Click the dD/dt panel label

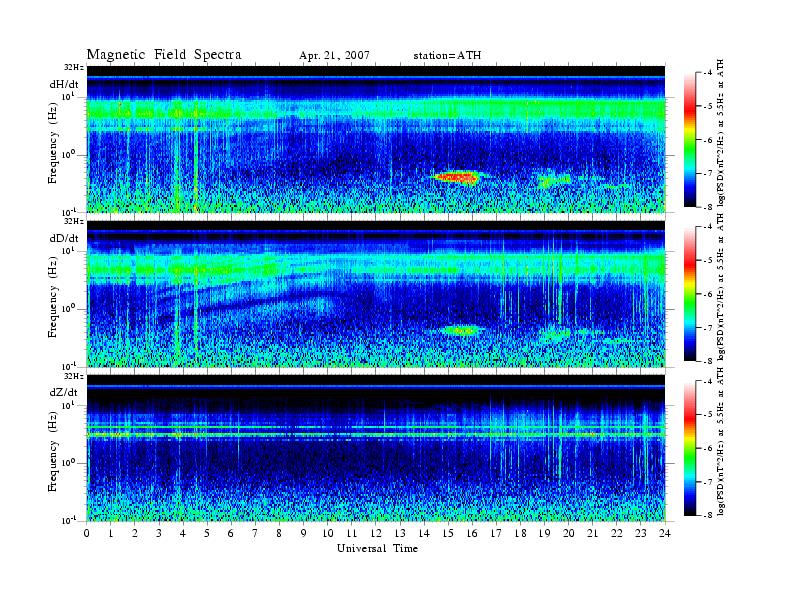point(64,238)
